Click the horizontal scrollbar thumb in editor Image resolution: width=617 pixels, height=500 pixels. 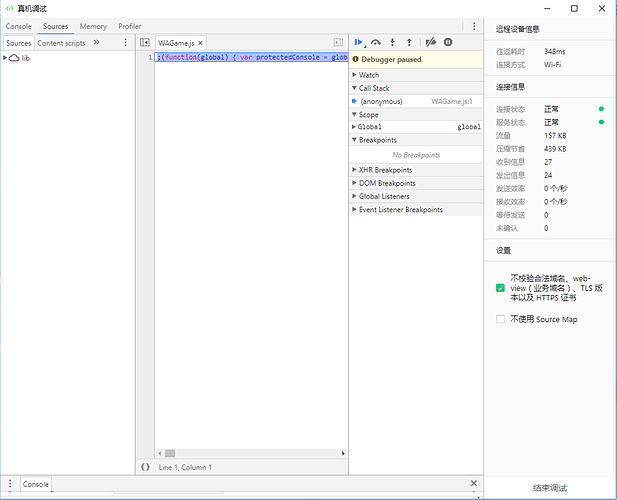pyautogui.click(x=170, y=453)
